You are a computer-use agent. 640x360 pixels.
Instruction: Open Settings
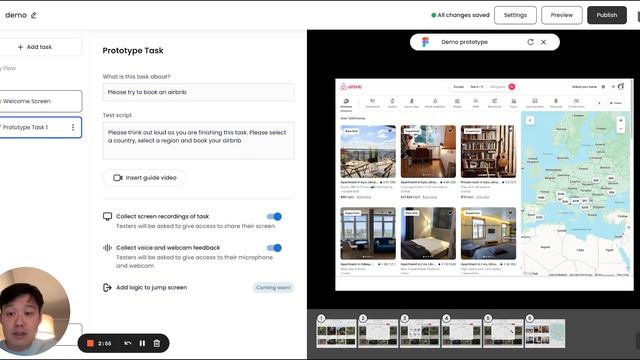point(515,15)
